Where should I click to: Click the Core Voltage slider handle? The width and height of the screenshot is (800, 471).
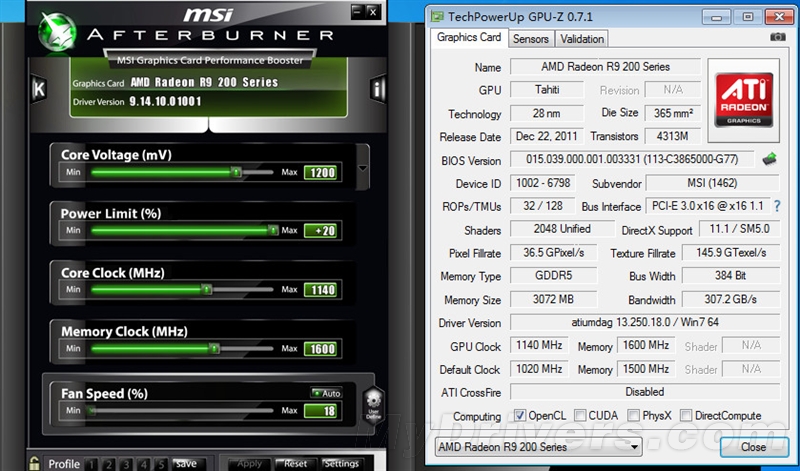[x=236, y=172]
